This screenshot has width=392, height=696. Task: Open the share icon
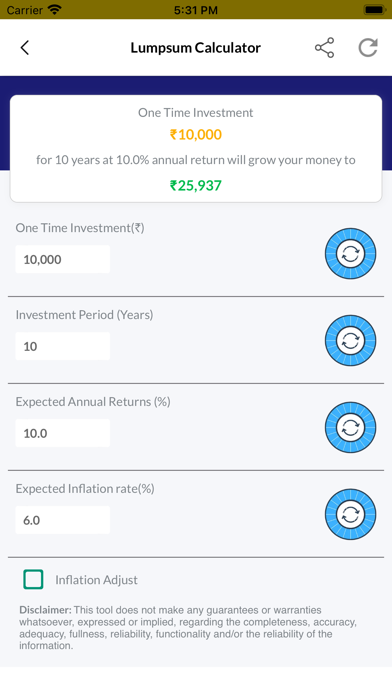pos(325,47)
